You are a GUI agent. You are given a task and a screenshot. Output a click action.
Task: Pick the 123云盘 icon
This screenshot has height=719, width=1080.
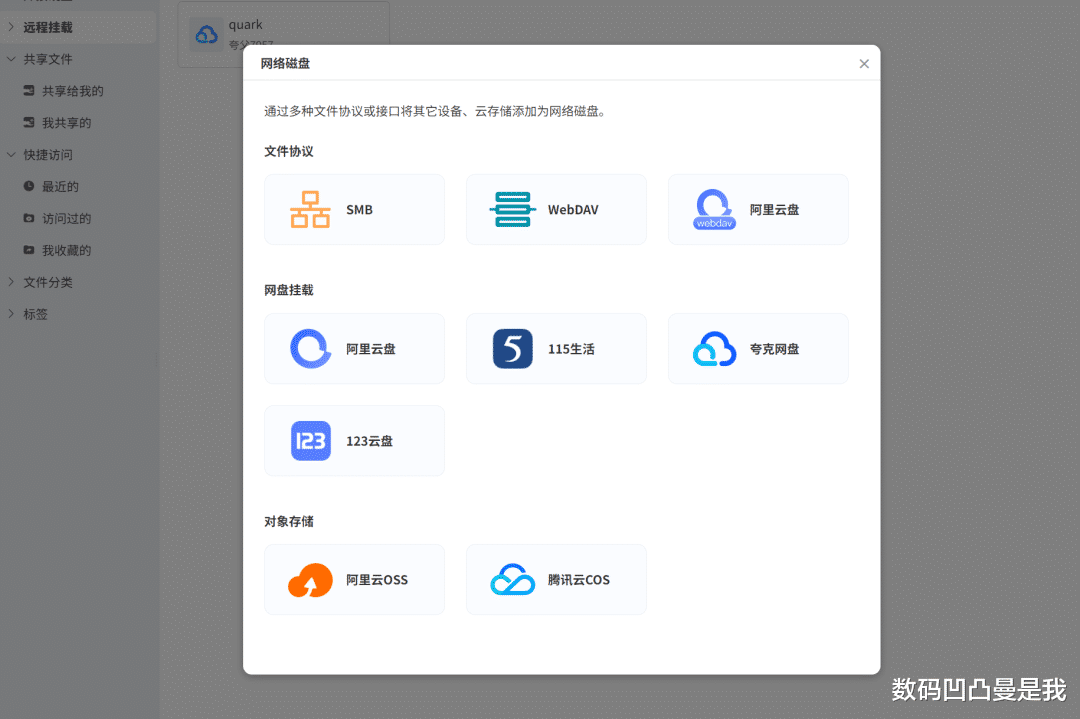point(311,441)
